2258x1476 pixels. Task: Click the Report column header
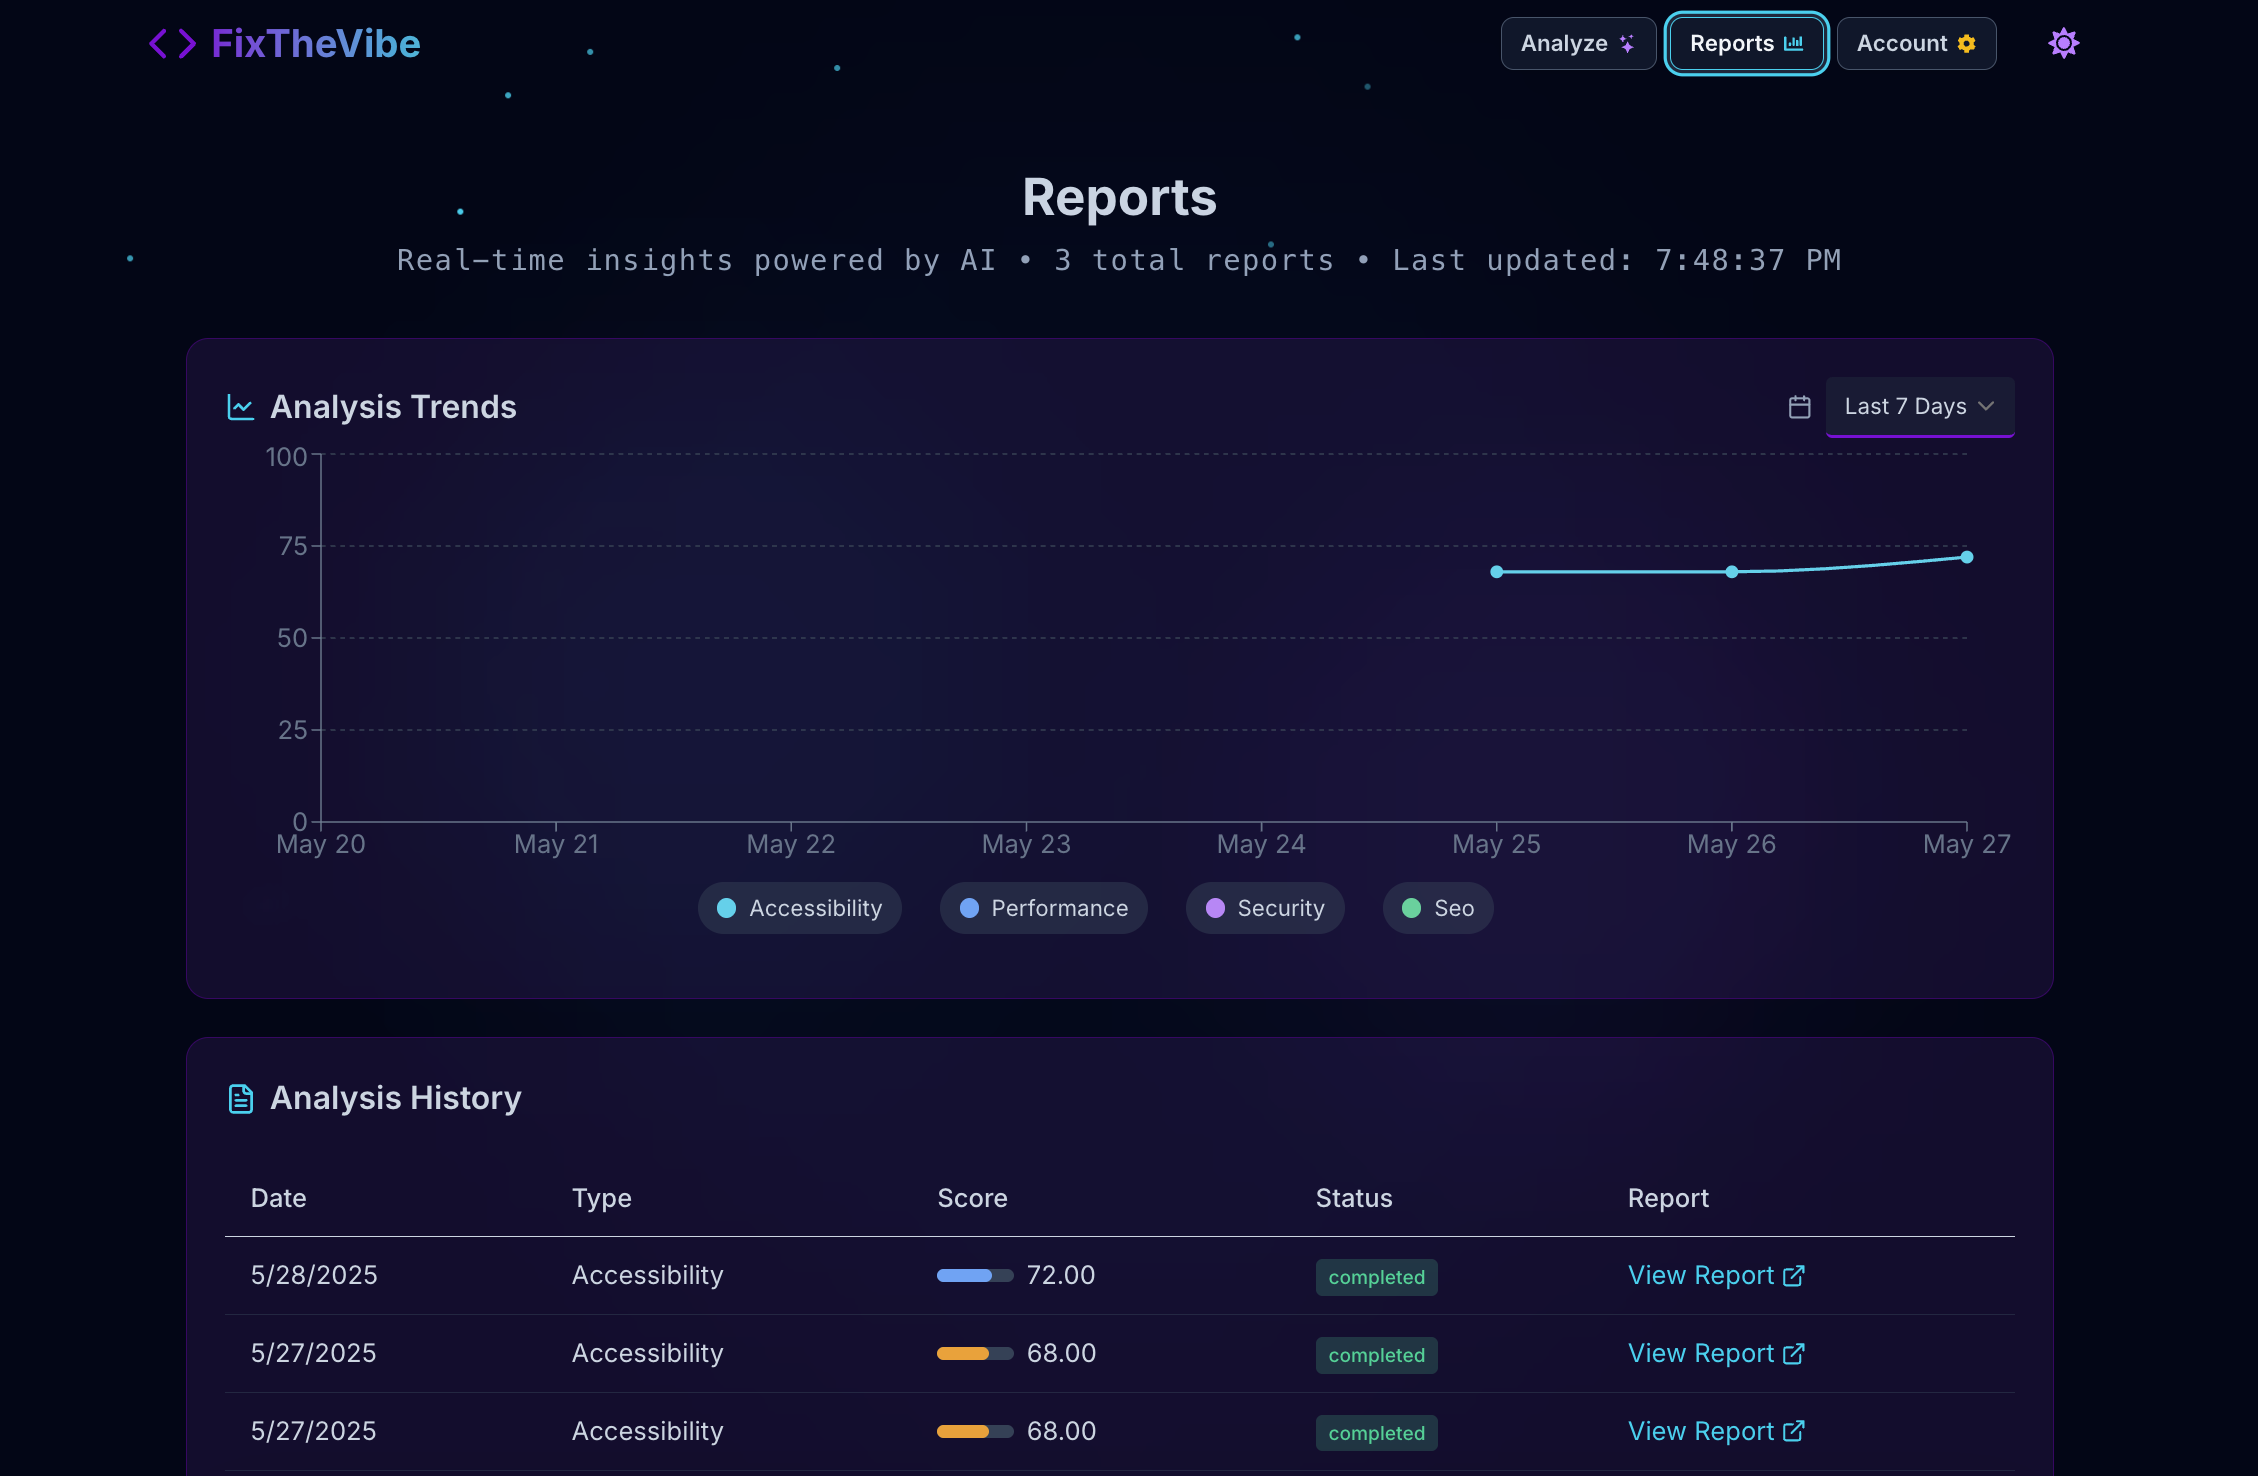(1668, 1198)
